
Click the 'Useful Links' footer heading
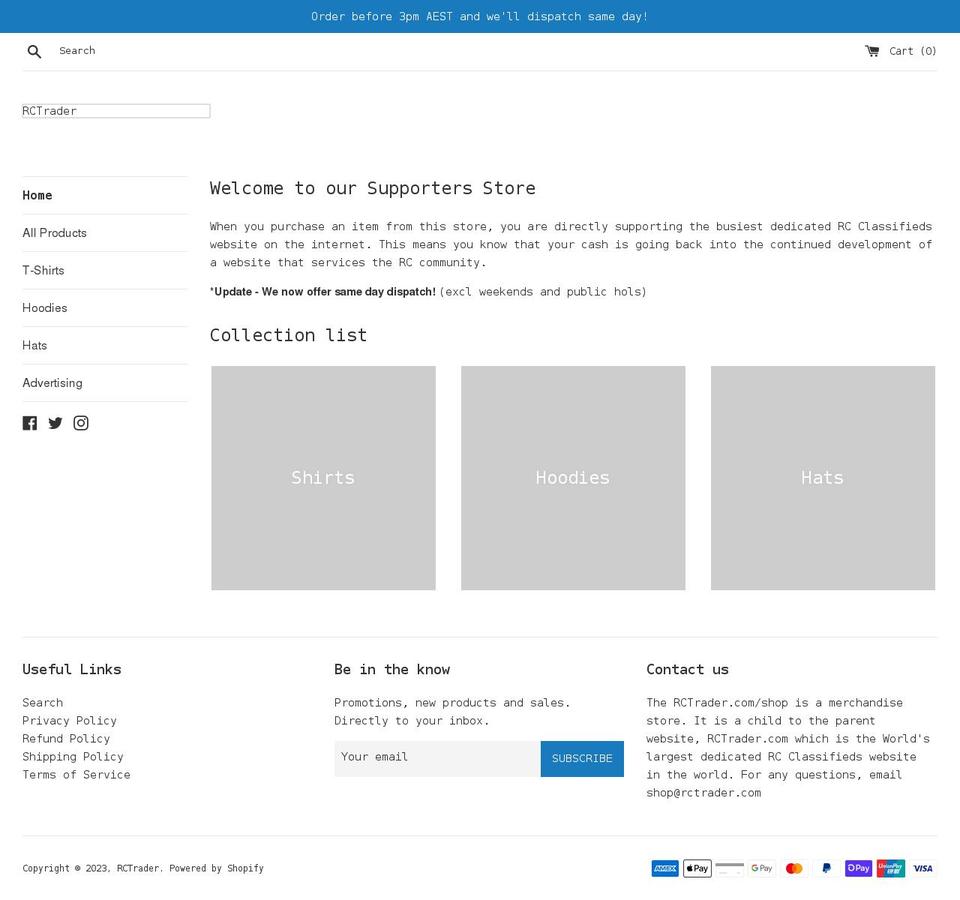pos(72,669)
